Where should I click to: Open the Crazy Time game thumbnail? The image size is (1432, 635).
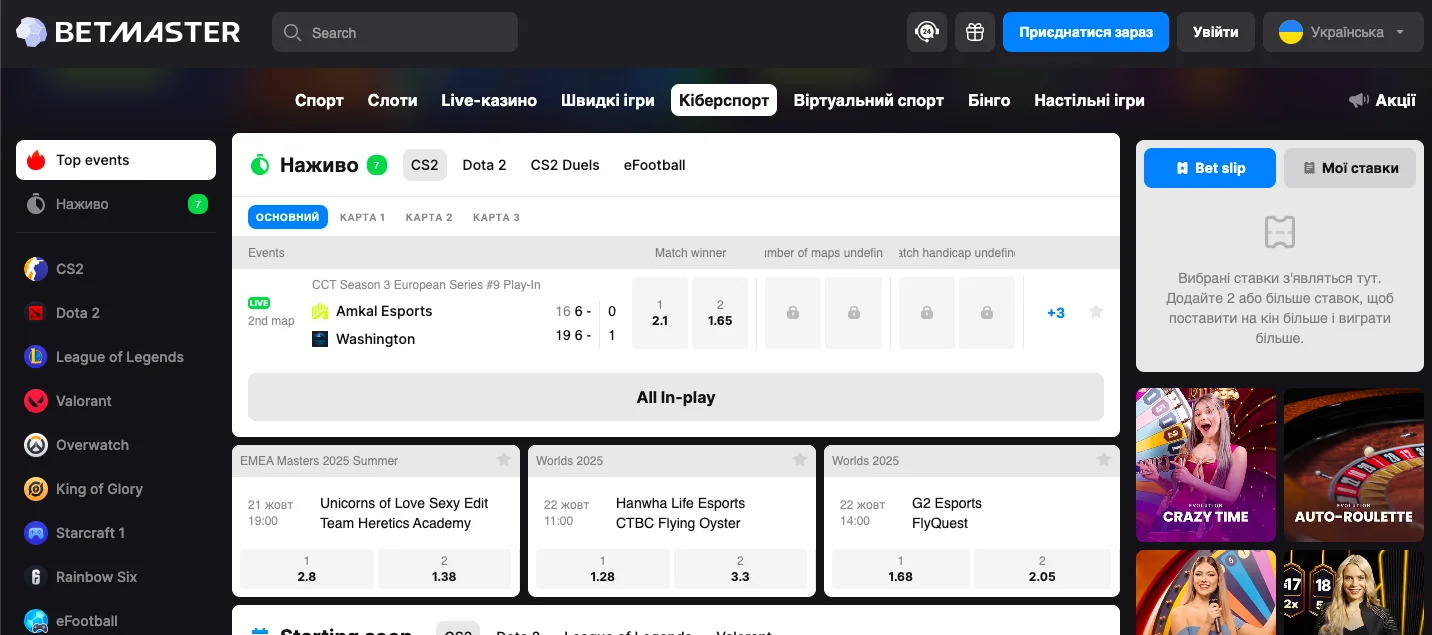1206,465
